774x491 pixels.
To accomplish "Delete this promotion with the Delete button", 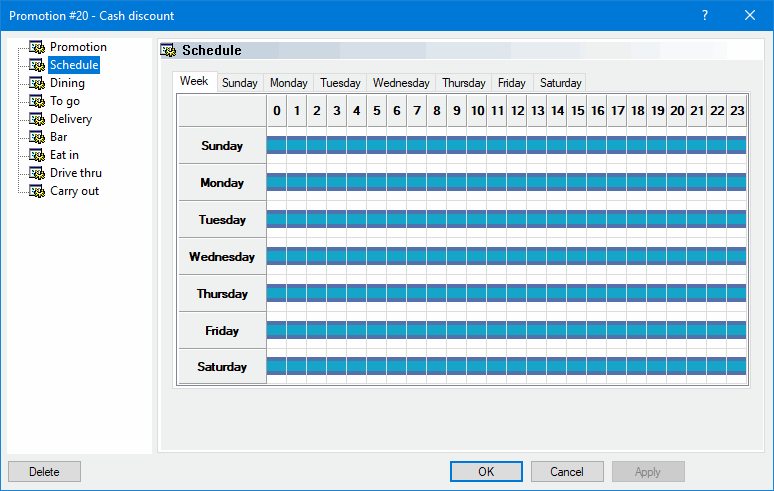I will coord(44,471).
